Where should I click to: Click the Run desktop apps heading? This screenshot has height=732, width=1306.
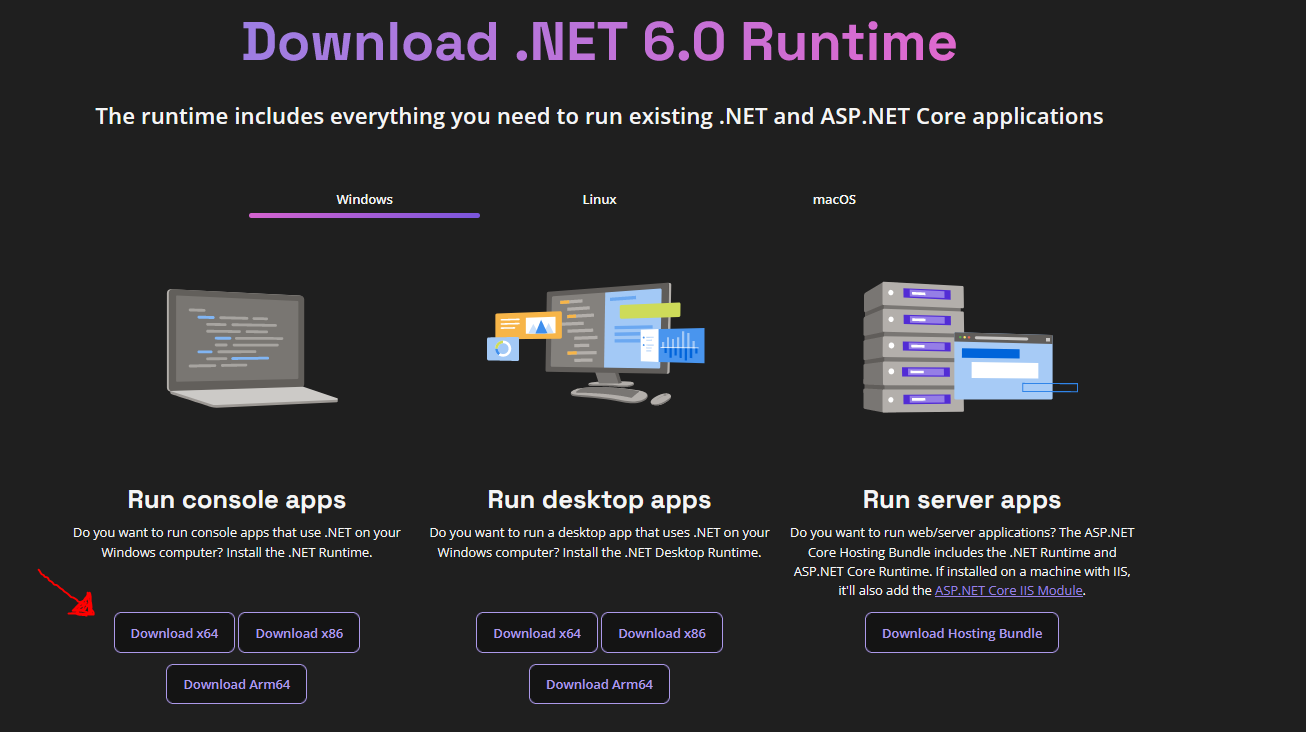pyautogui.click(x=599, y=500)
